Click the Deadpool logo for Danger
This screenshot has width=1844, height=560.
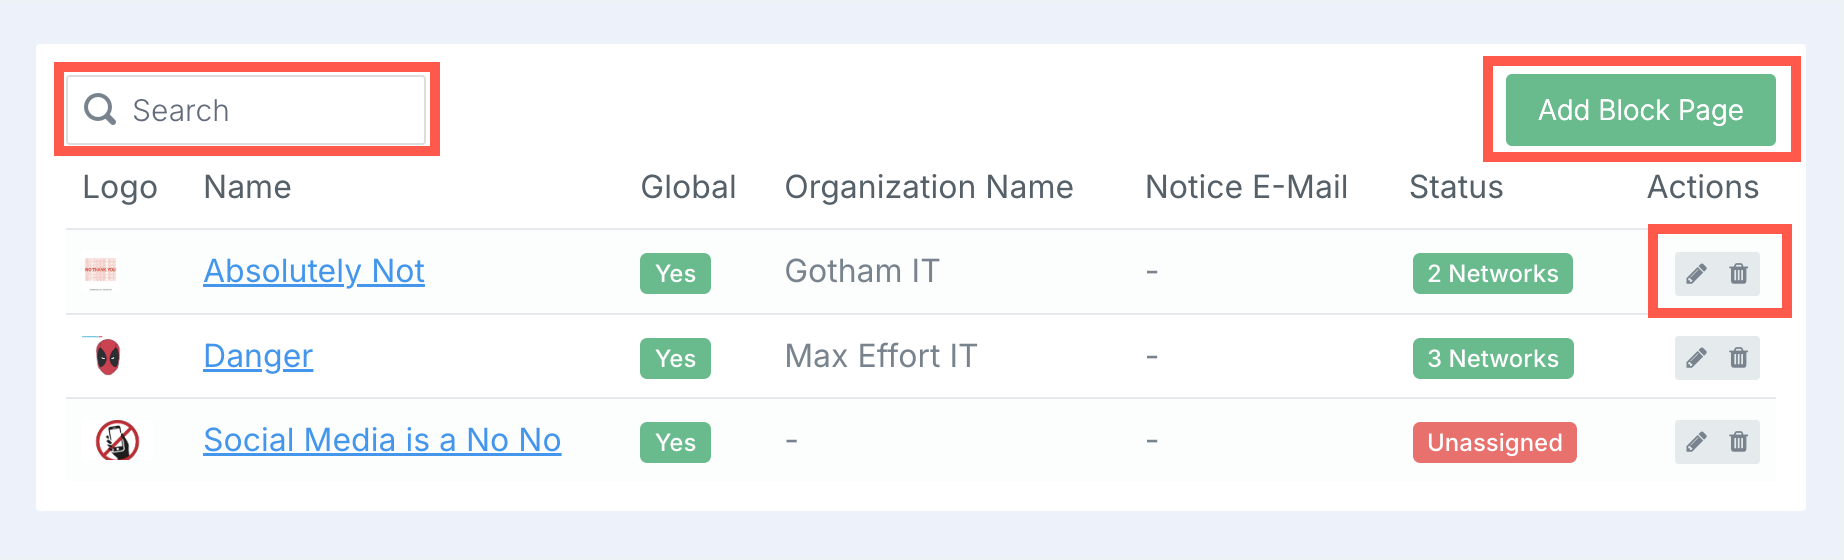(108, 357)
